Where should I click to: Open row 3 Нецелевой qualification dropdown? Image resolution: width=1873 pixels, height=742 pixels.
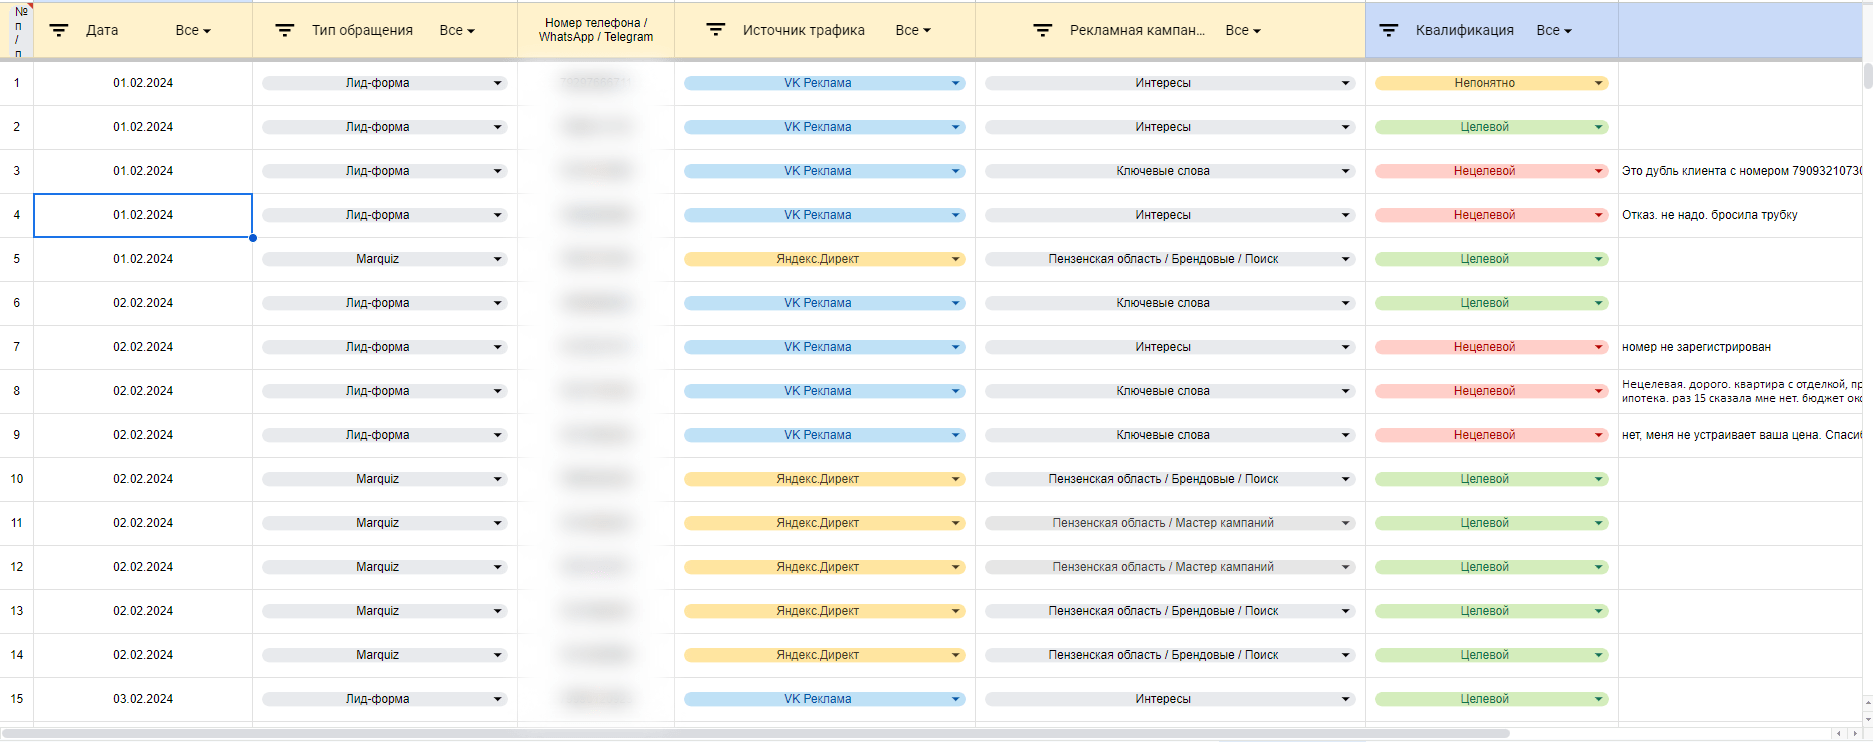[x=1491, y=171]
